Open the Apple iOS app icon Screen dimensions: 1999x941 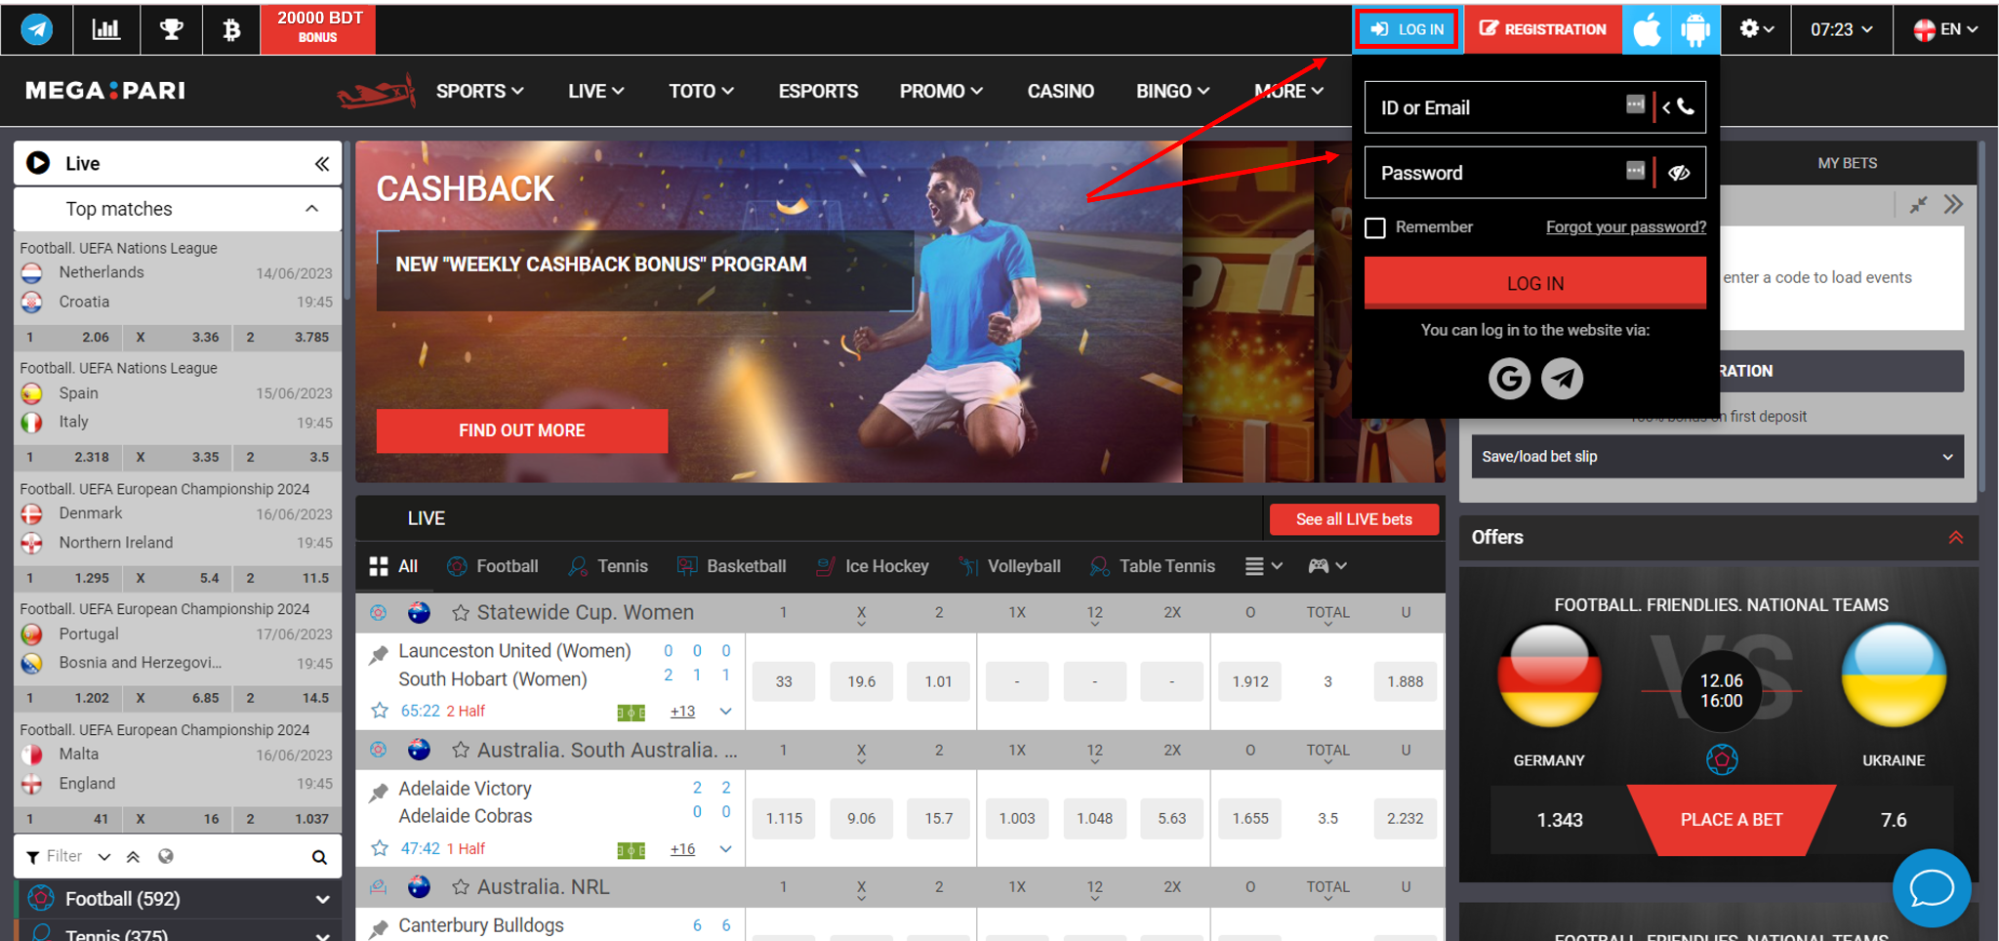[1647, 29]
